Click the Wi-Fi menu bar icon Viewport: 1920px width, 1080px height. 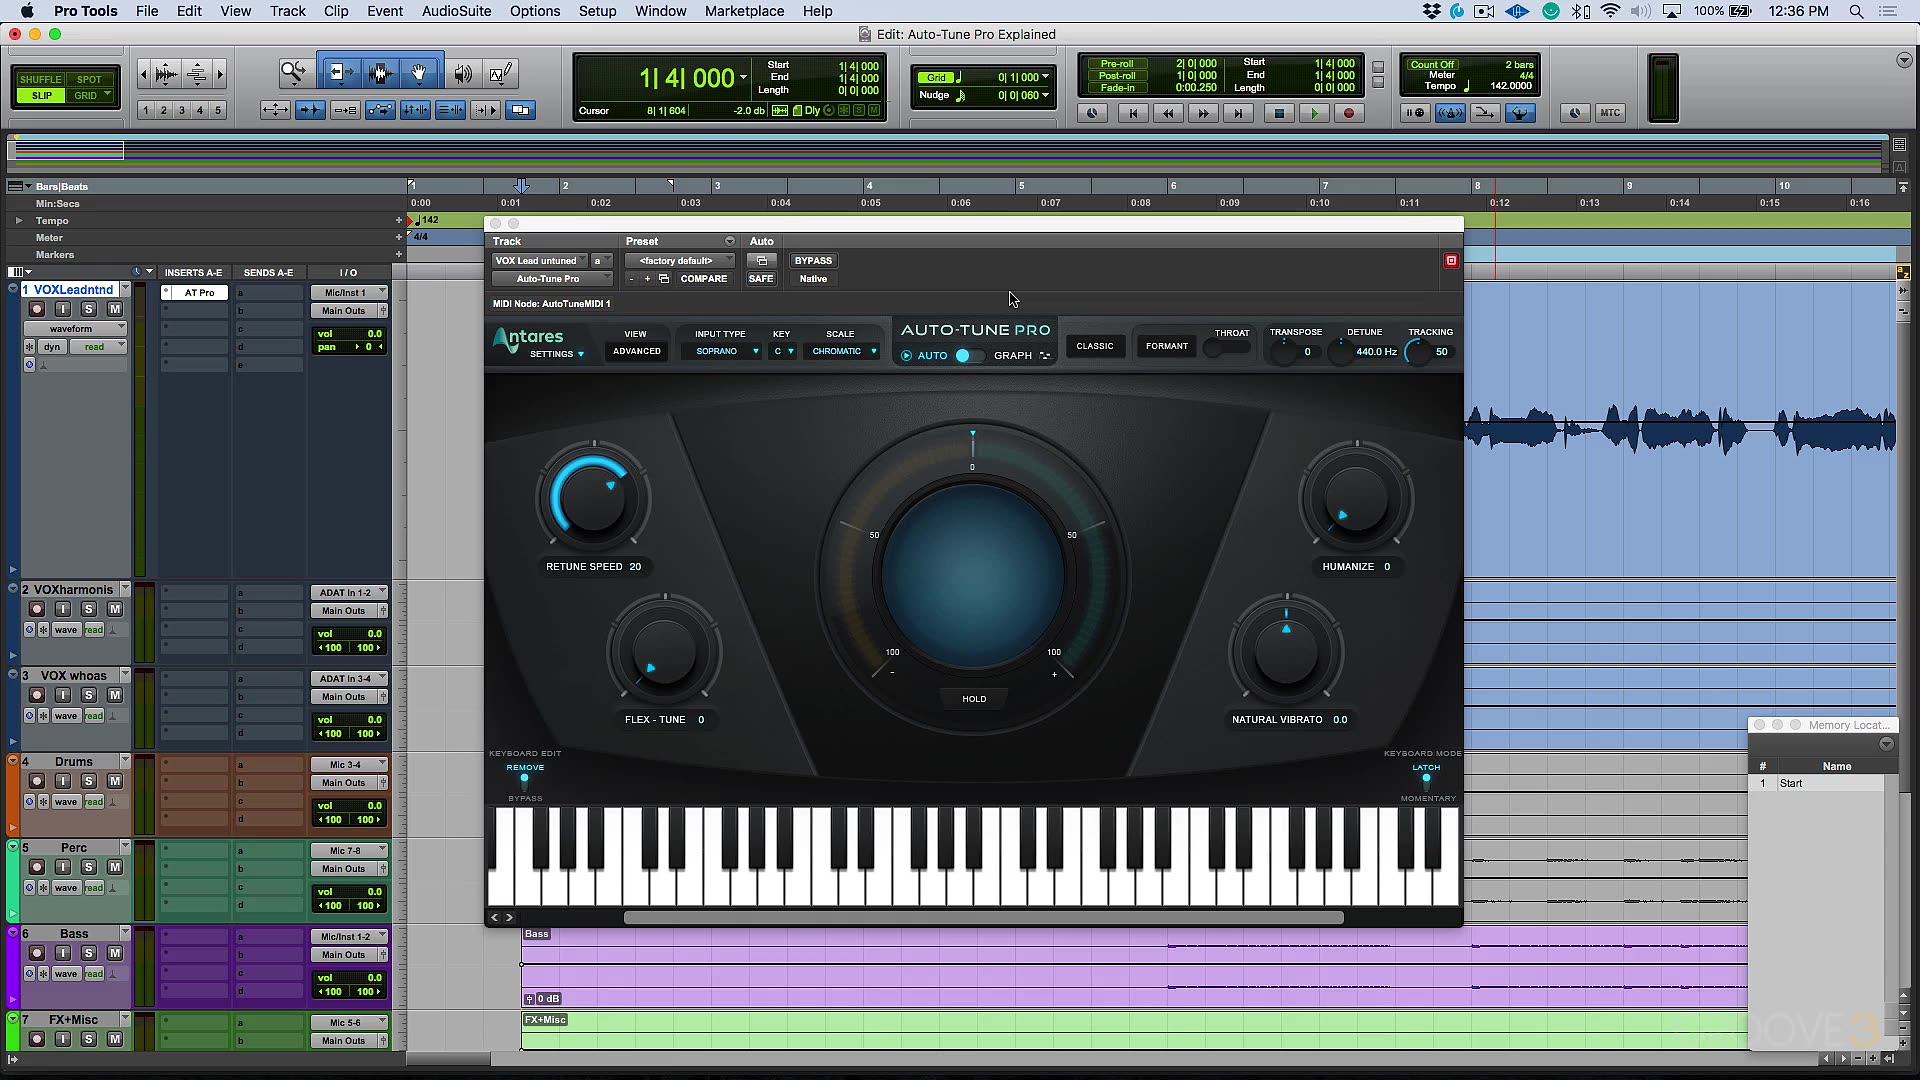coord(1610,11)
